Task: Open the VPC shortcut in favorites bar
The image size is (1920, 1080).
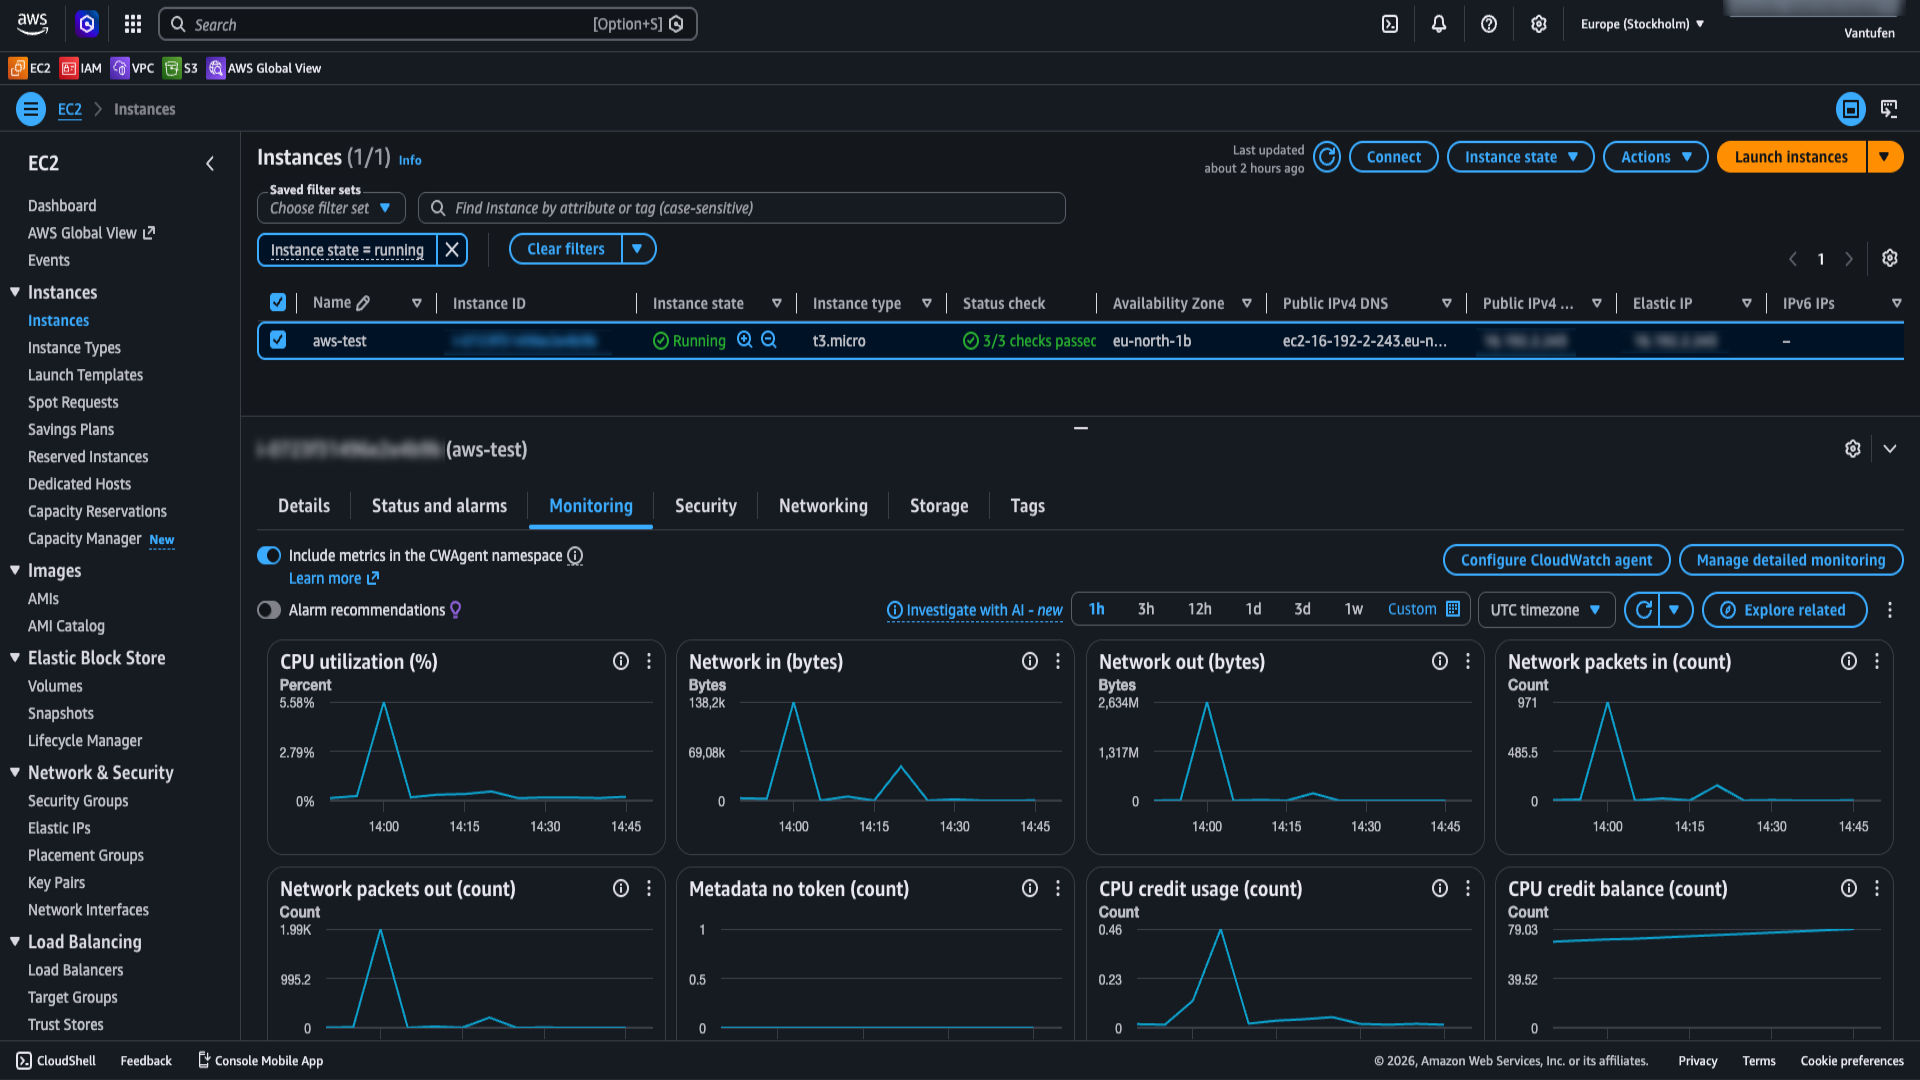Action: coord(132,68)
